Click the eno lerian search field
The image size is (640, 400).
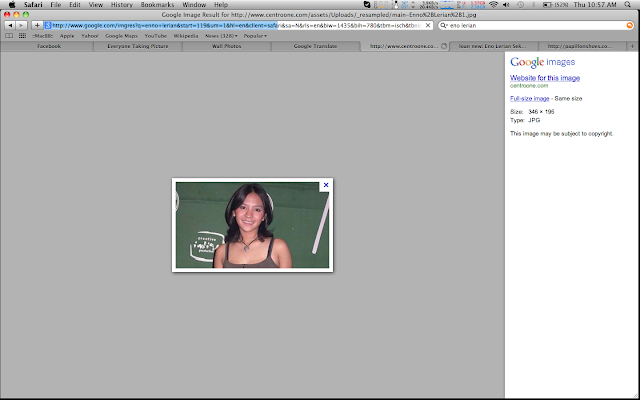tap(536, 25)
